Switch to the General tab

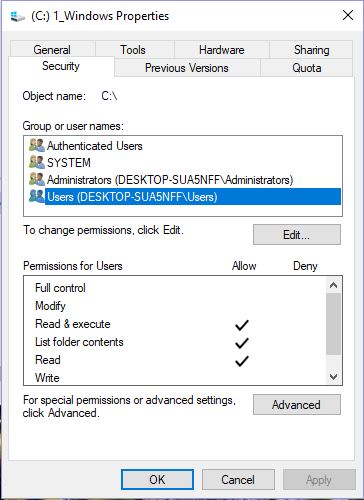coord(53,49)
